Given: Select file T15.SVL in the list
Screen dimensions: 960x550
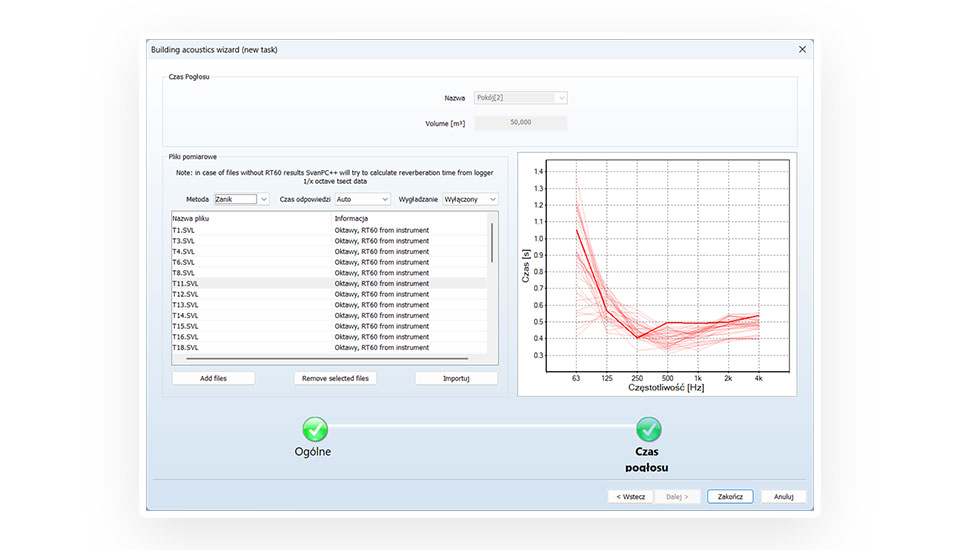Looking at the screenshot, I should 329,326.
